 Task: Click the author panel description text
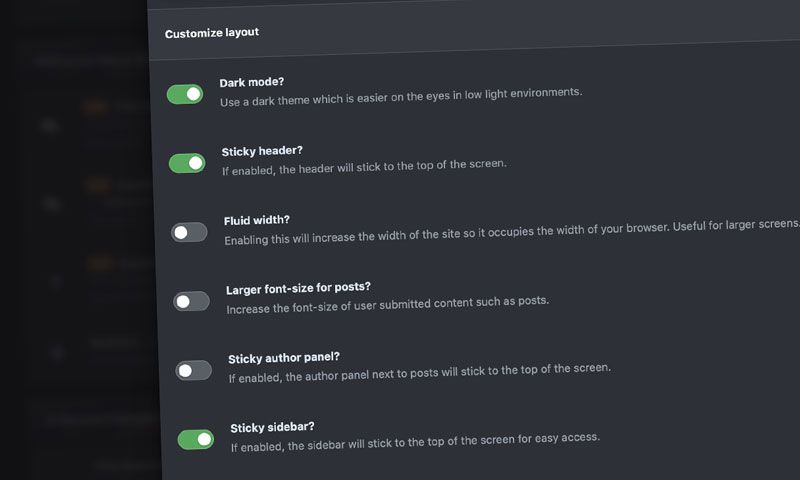(419, 373)
